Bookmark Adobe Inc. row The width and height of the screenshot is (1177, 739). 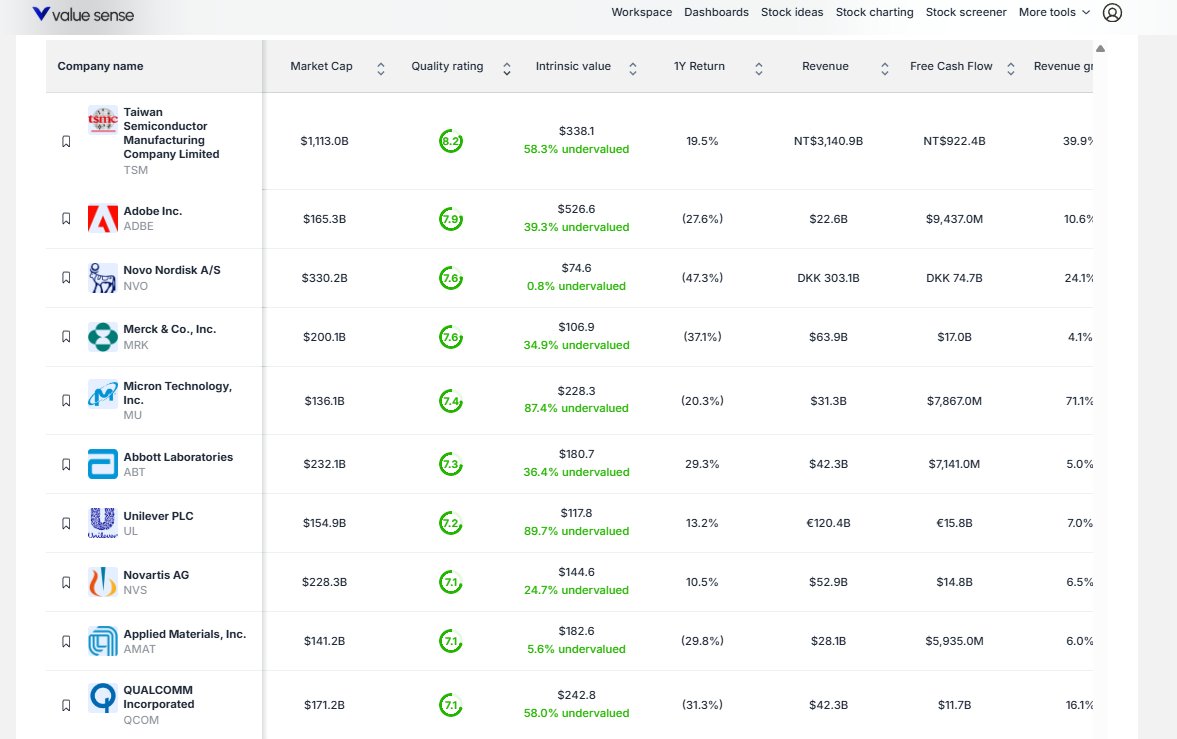click(x=66, y=219)
